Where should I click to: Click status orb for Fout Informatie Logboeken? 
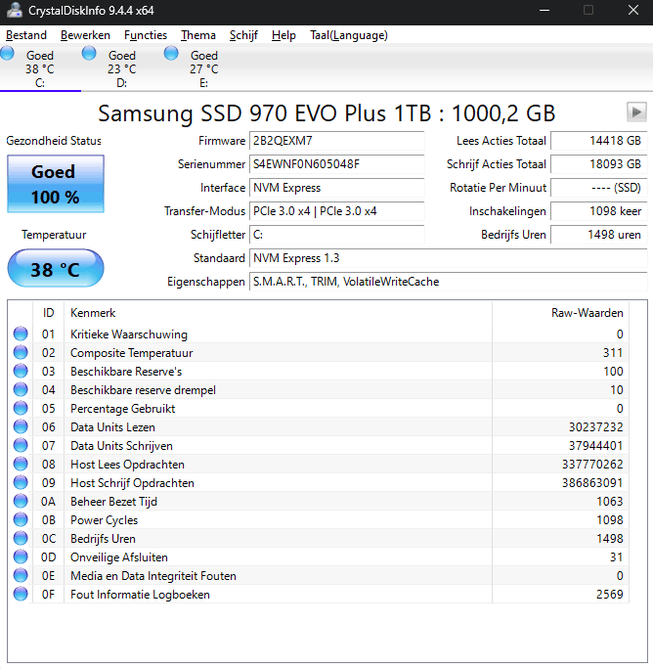pyautogui.click(x=20, y=594)
